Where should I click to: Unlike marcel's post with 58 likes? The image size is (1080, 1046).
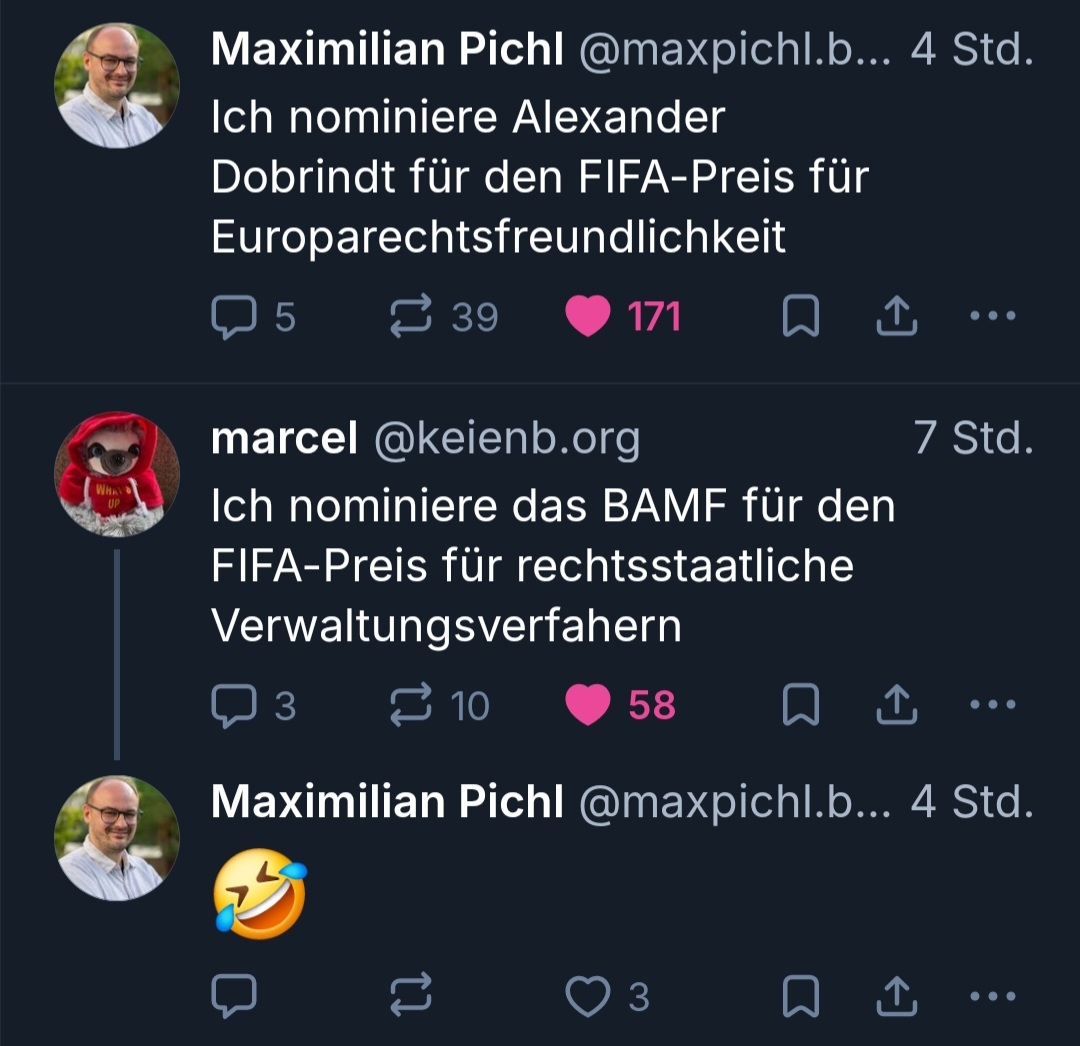(x=587, y=706)
